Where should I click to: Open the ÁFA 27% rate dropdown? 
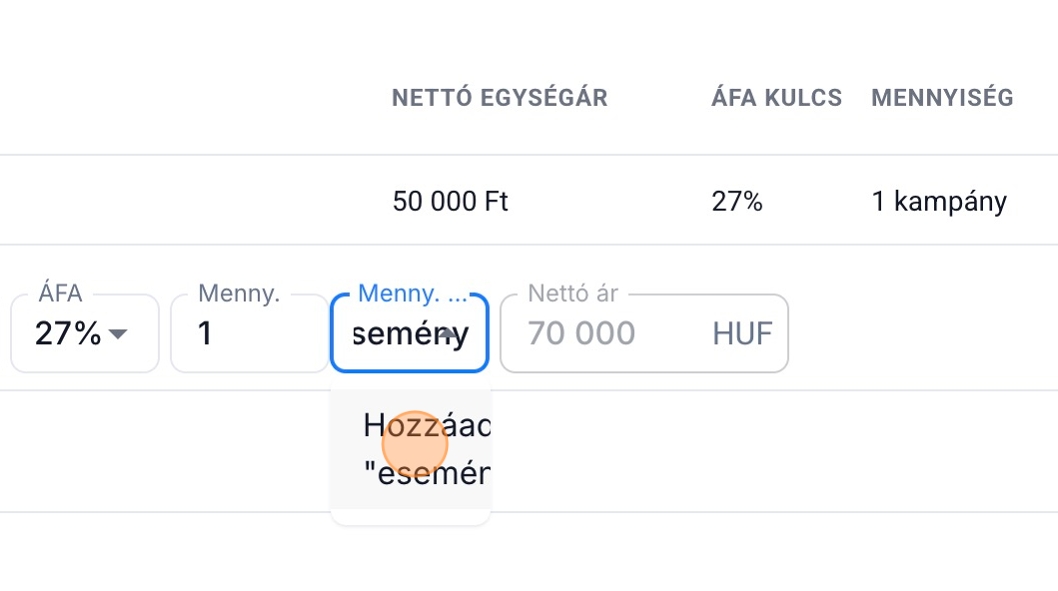[84, 333]
